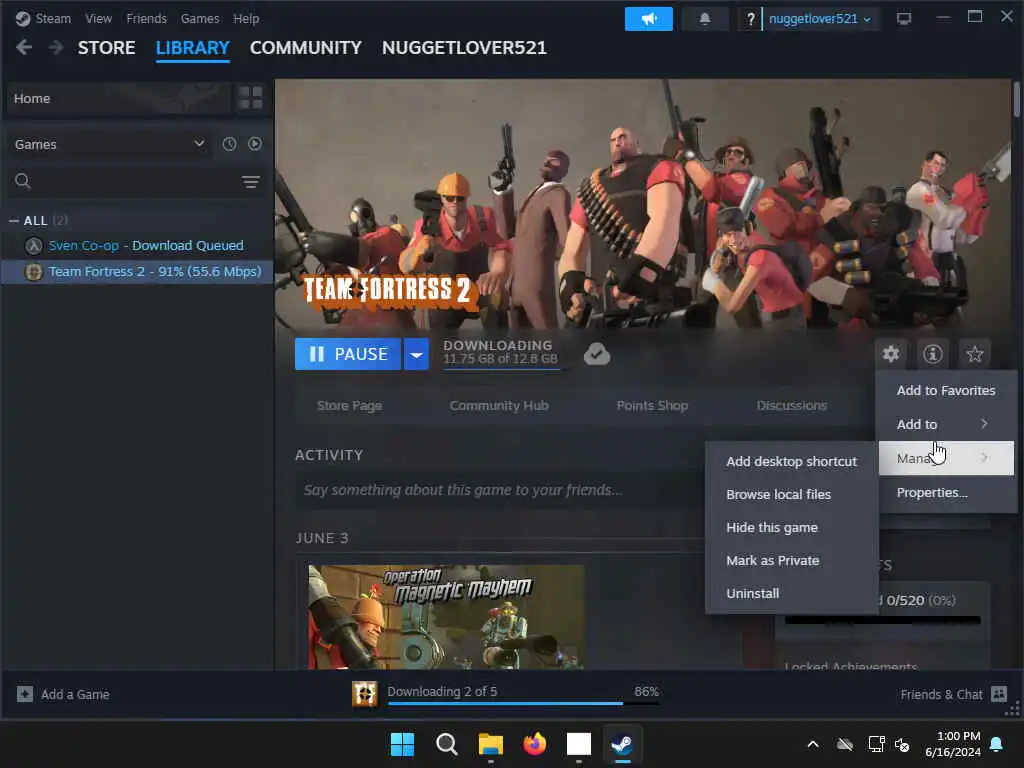Expand the Add to submenu
The height and width of the screenshot is (768, 1024).
(944, 424)
